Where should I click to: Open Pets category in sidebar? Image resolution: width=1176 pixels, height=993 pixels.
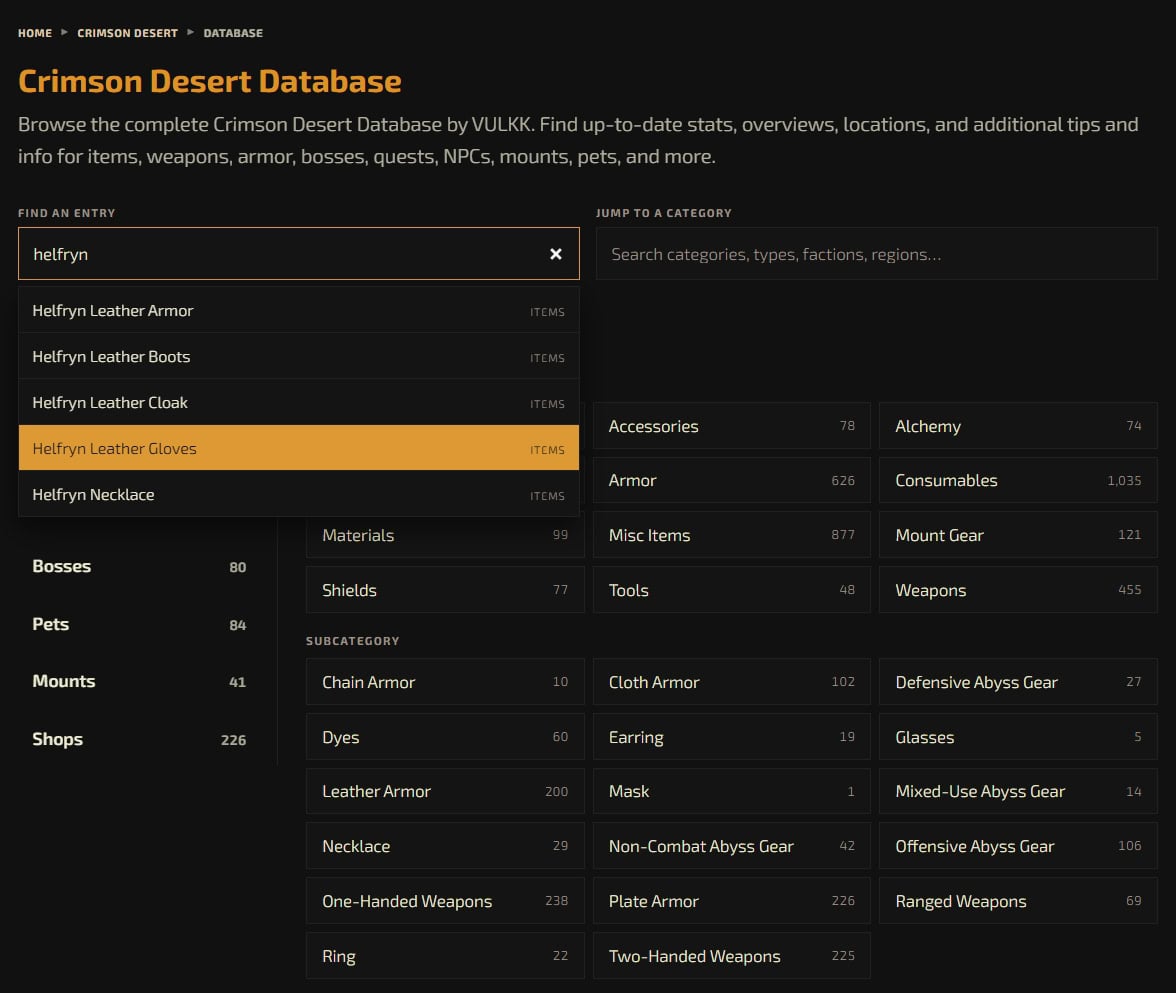pyautogui.click(x=140, y=624)
